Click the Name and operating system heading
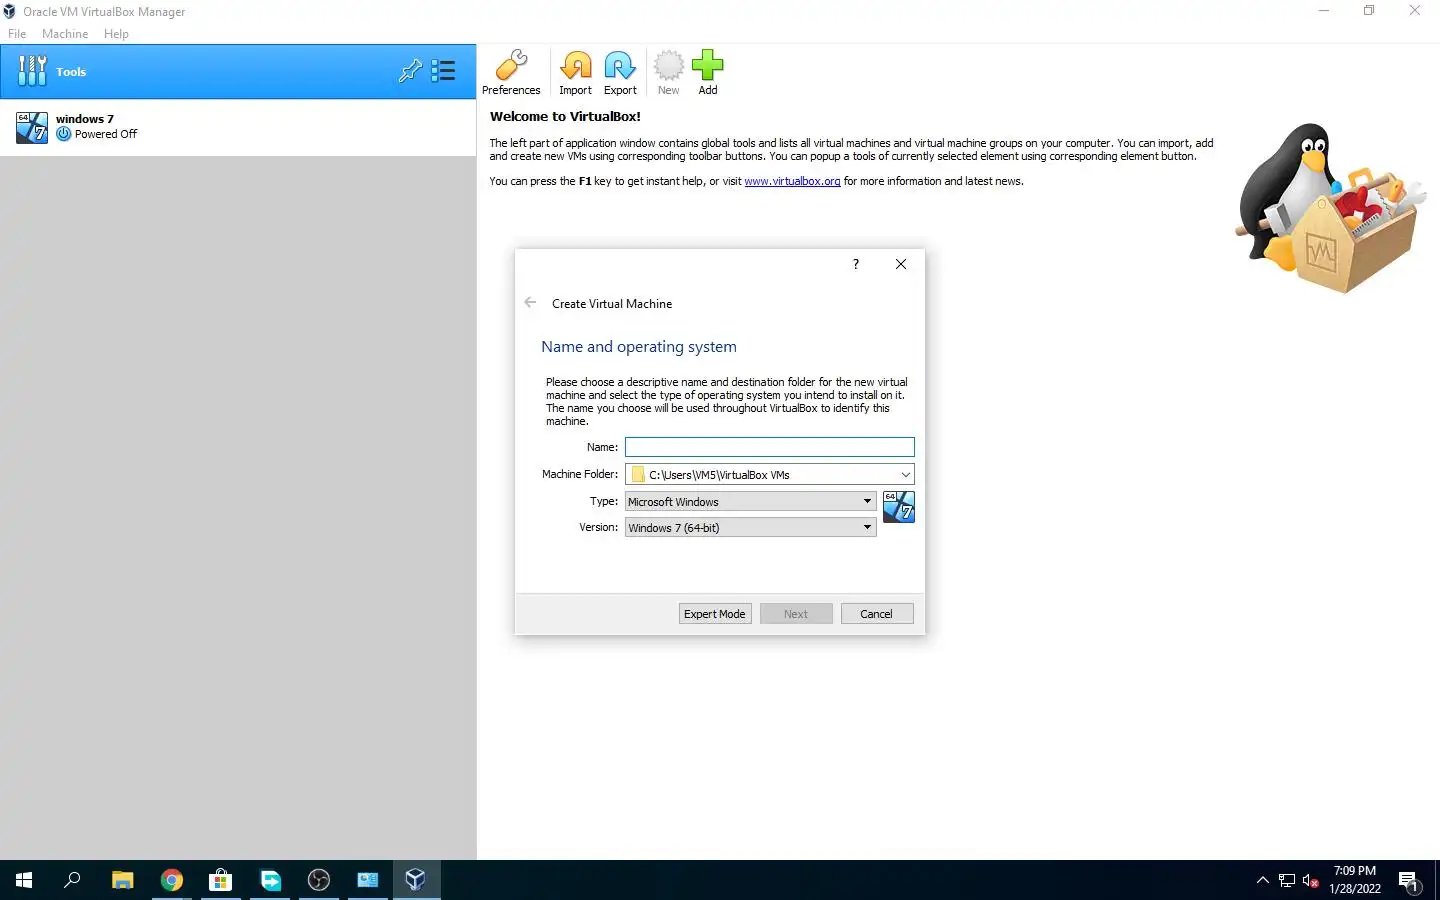This screenshot has width=1440, height=900. 639,347
